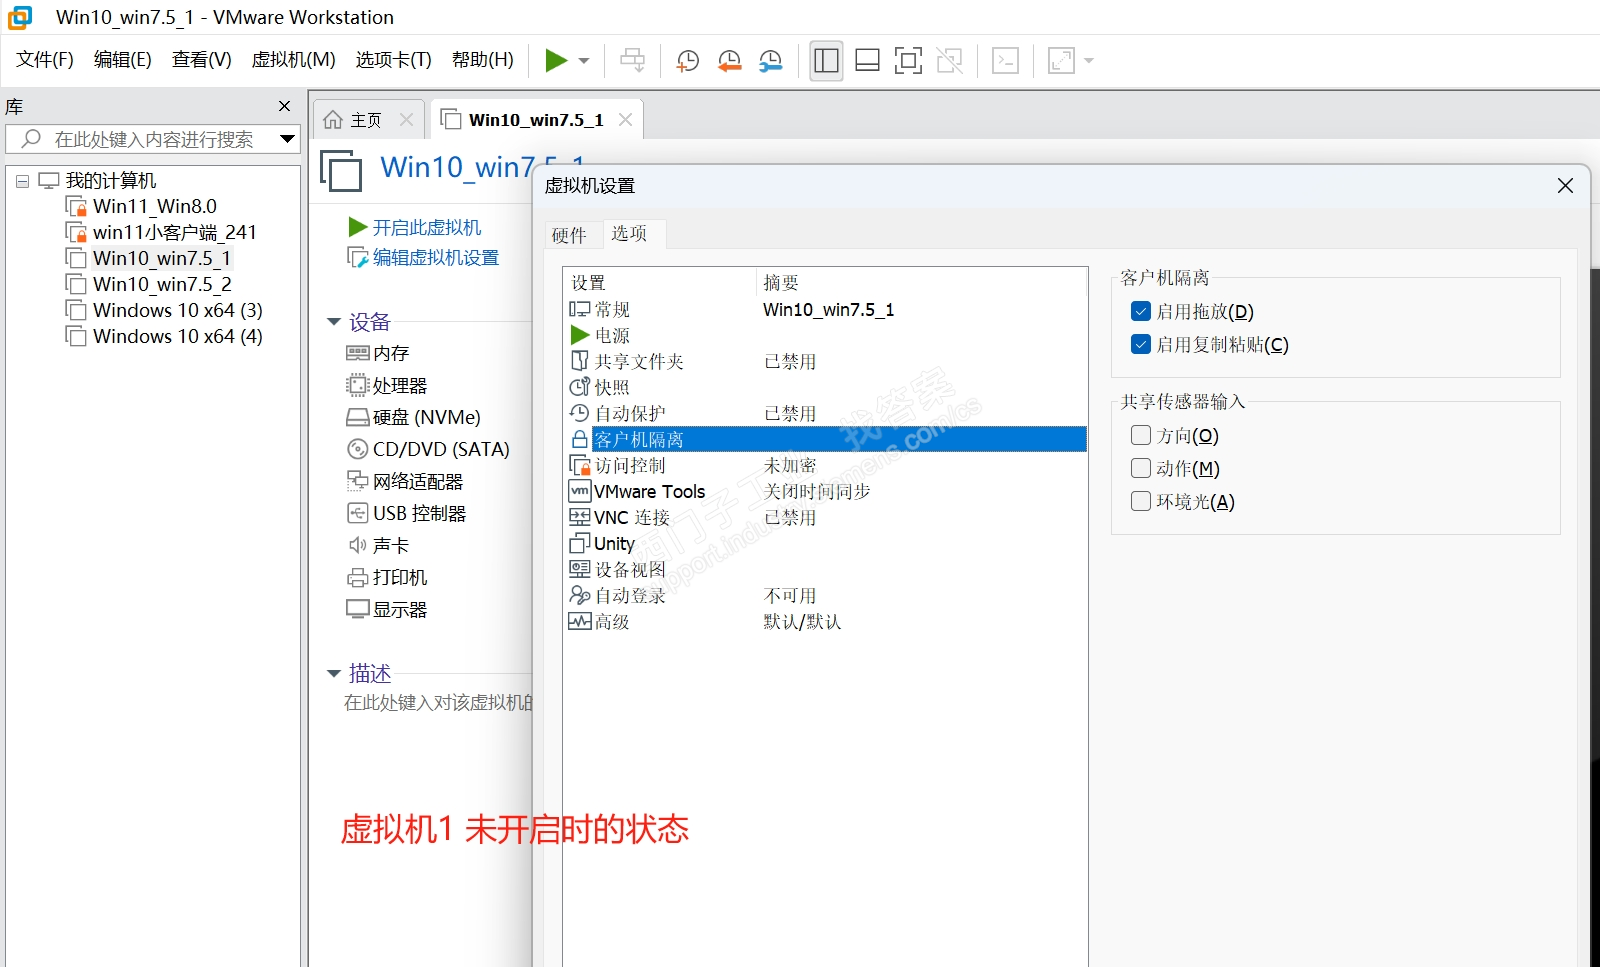
Task: Collapse the 我的计算机 tree node
Action: 22,182
